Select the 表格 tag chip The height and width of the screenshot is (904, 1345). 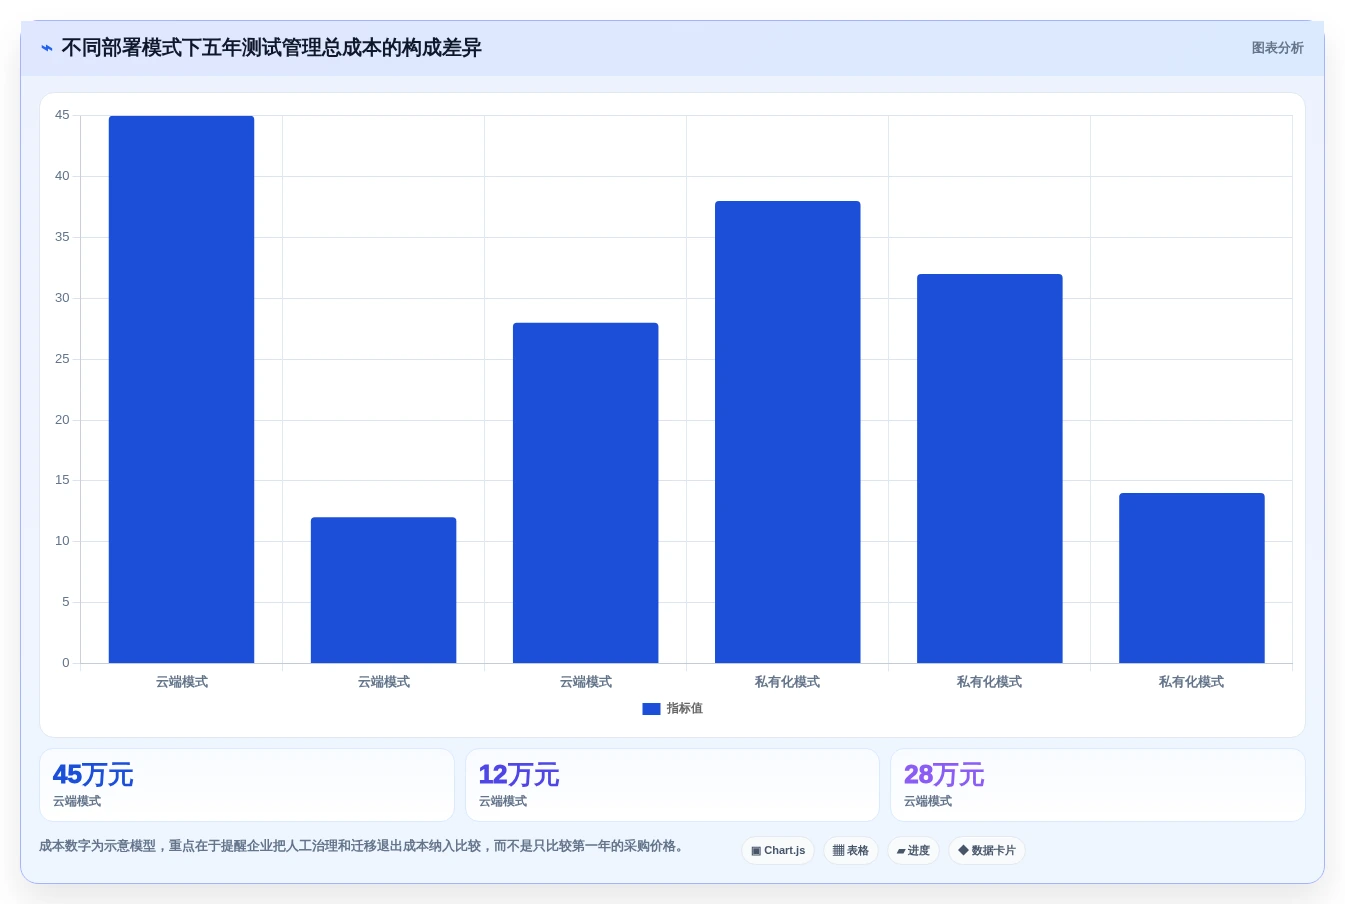851,851
